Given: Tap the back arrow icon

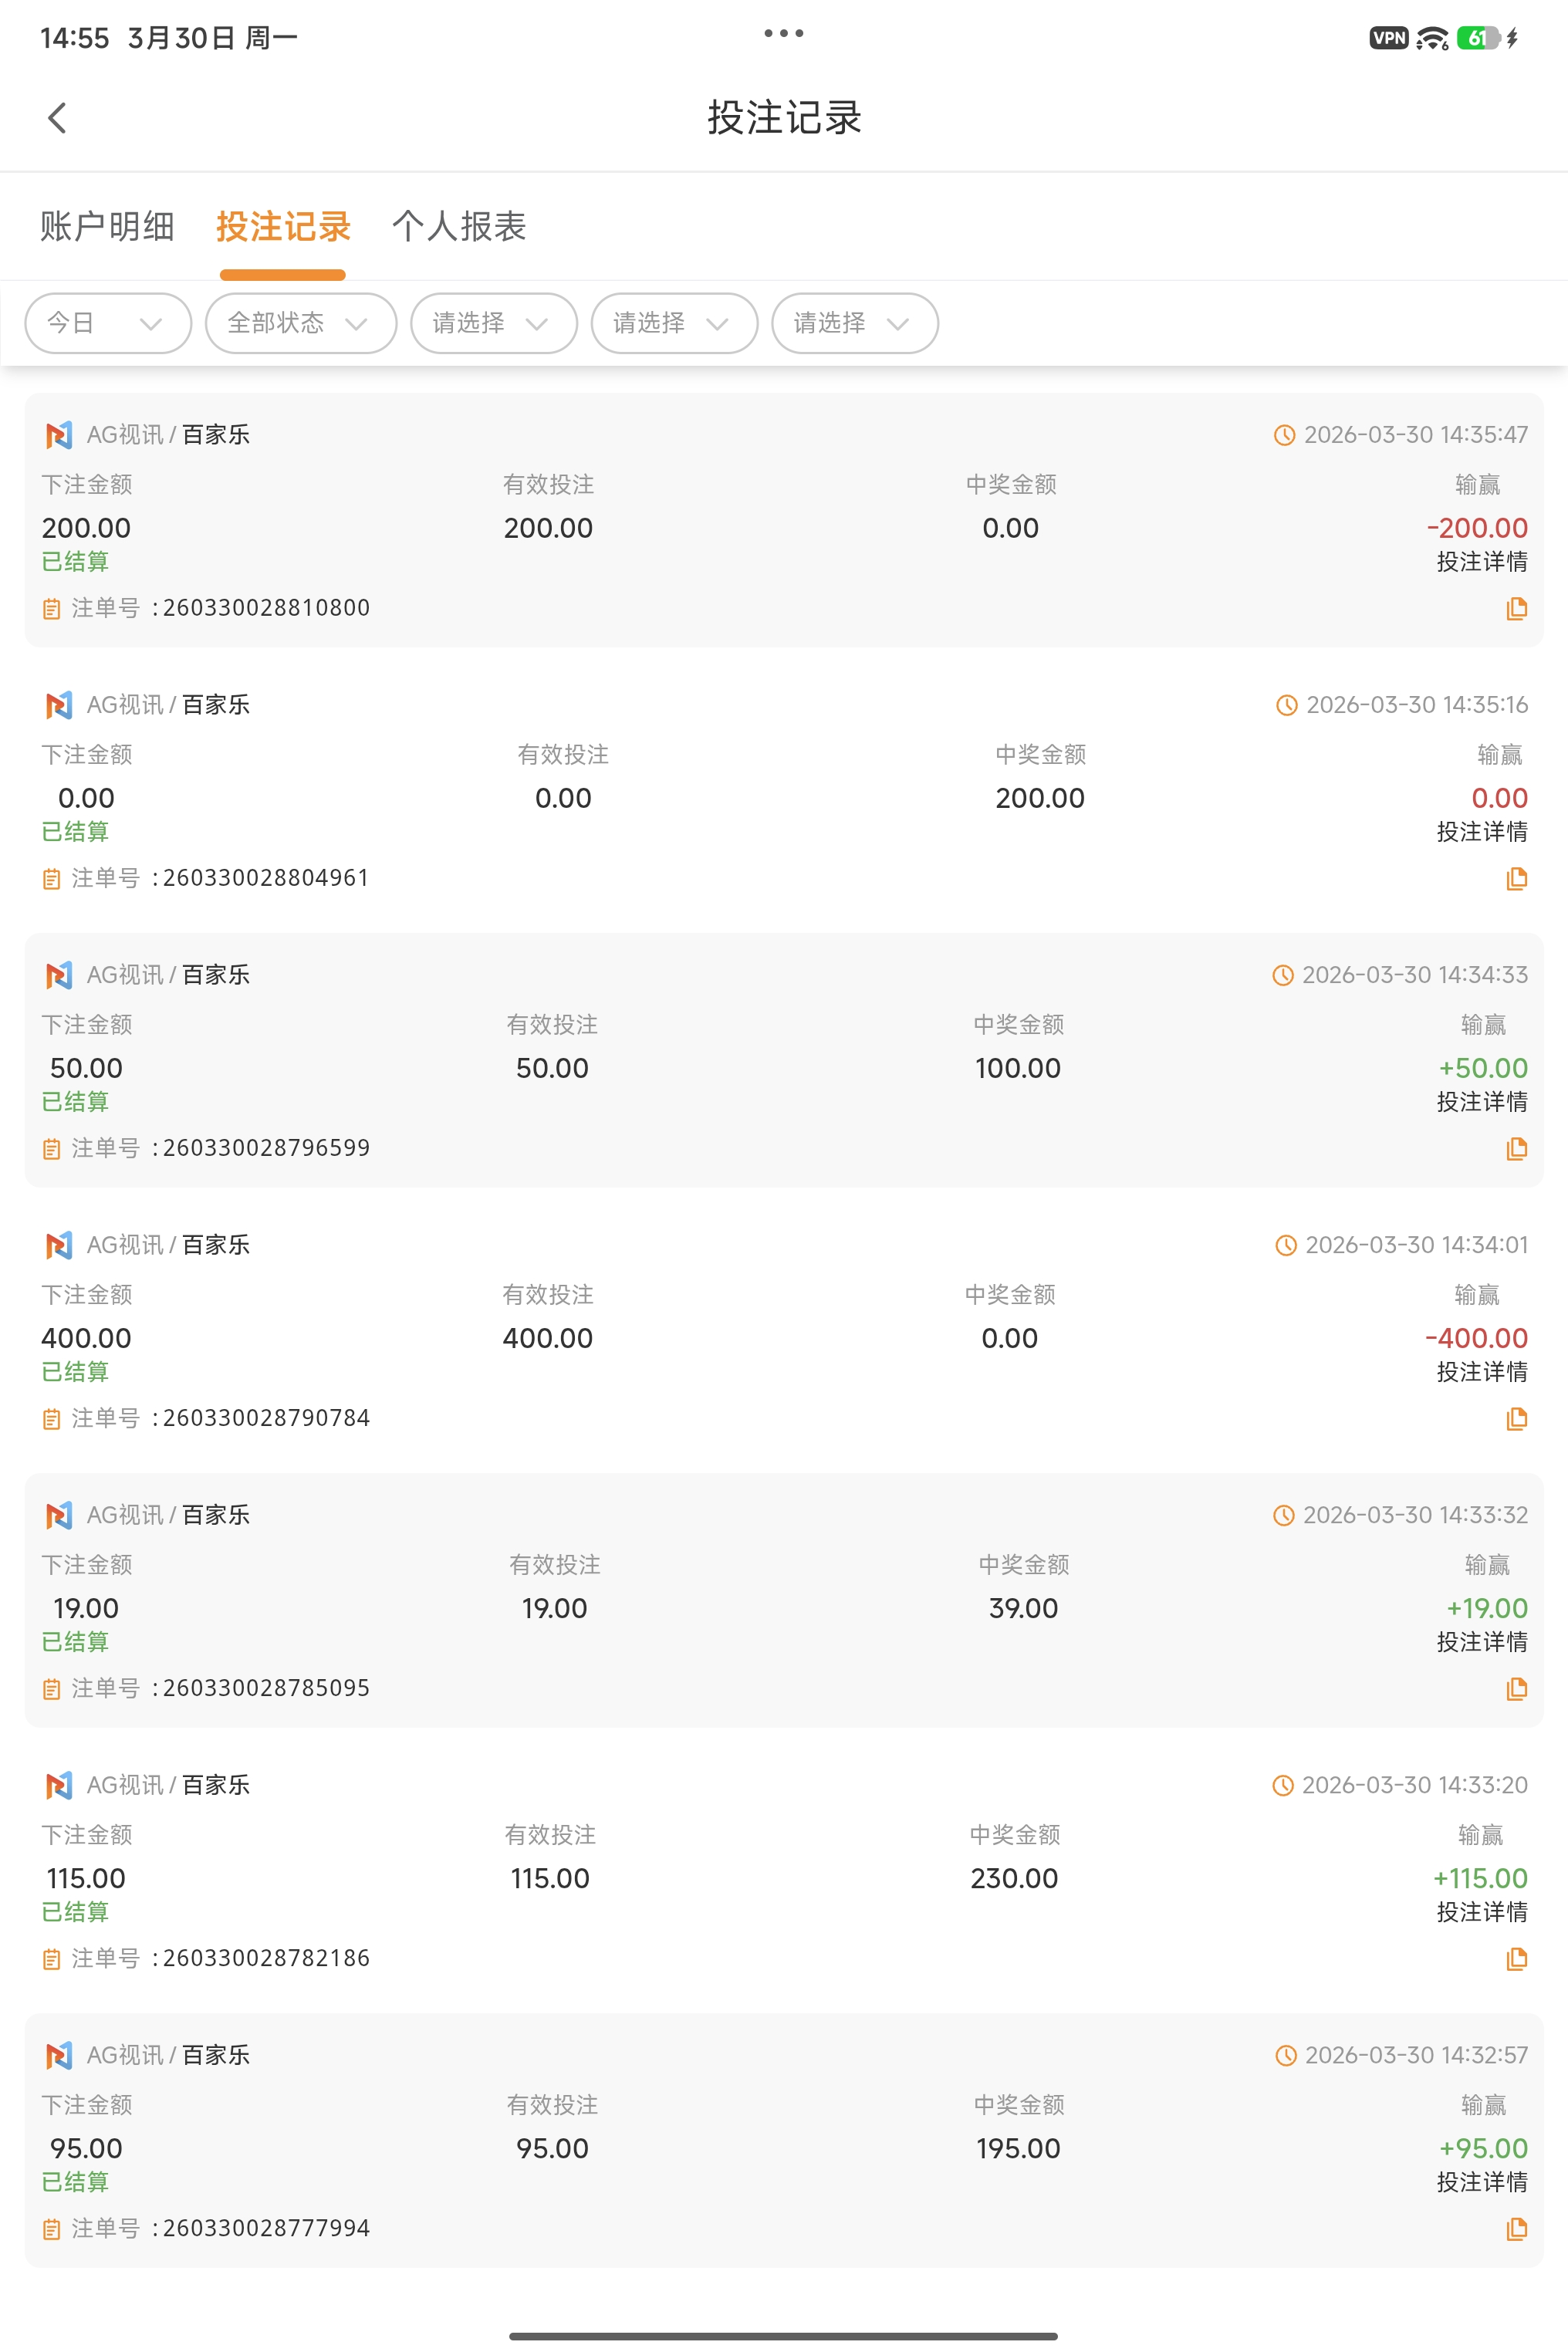Looking at the screenshot, I should click(57, 118).
